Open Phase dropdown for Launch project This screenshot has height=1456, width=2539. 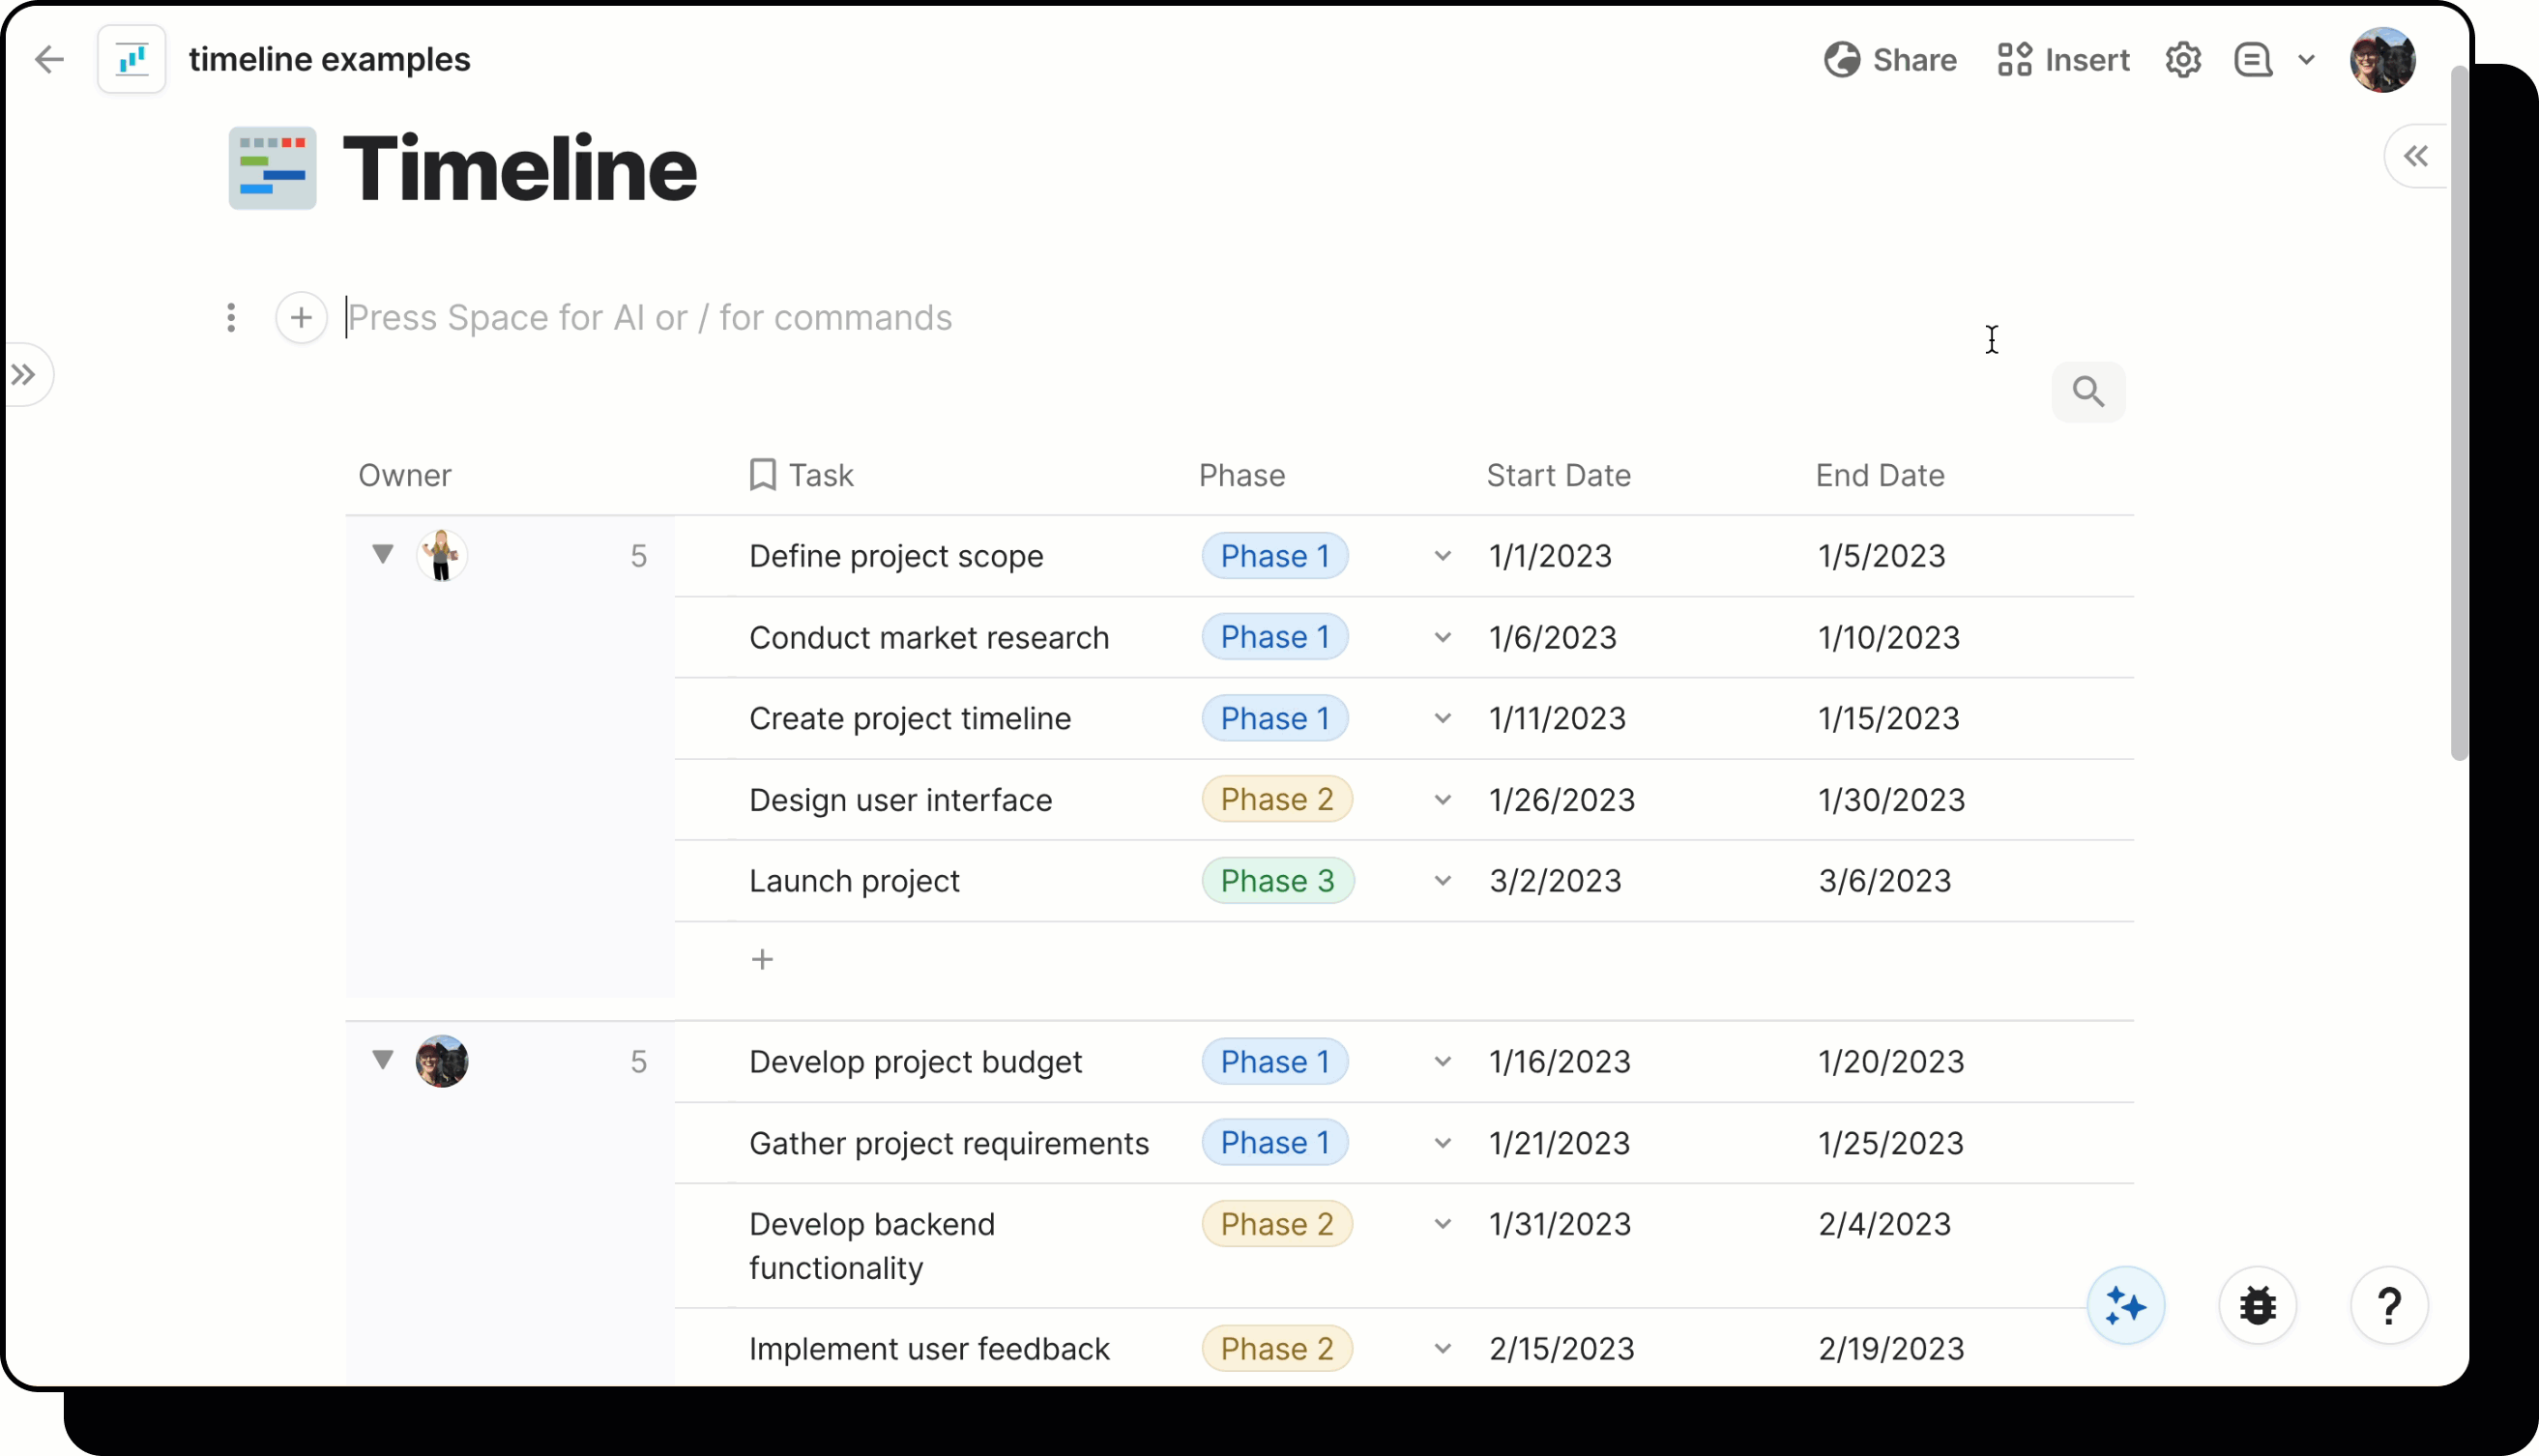1442,881
